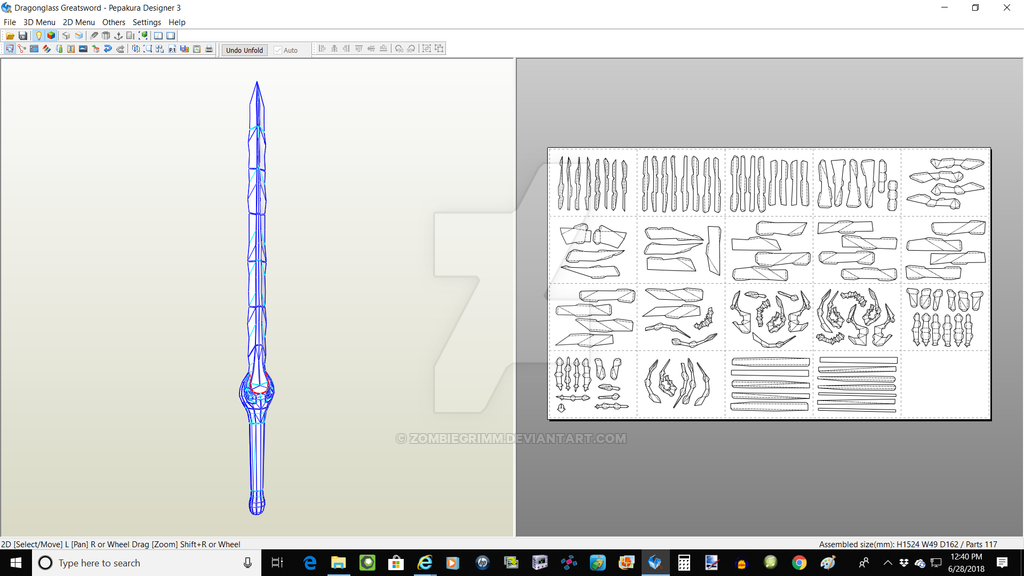Open the 2D Menu
Screen dimensions: 1024x576
click(x=78, y=22)
